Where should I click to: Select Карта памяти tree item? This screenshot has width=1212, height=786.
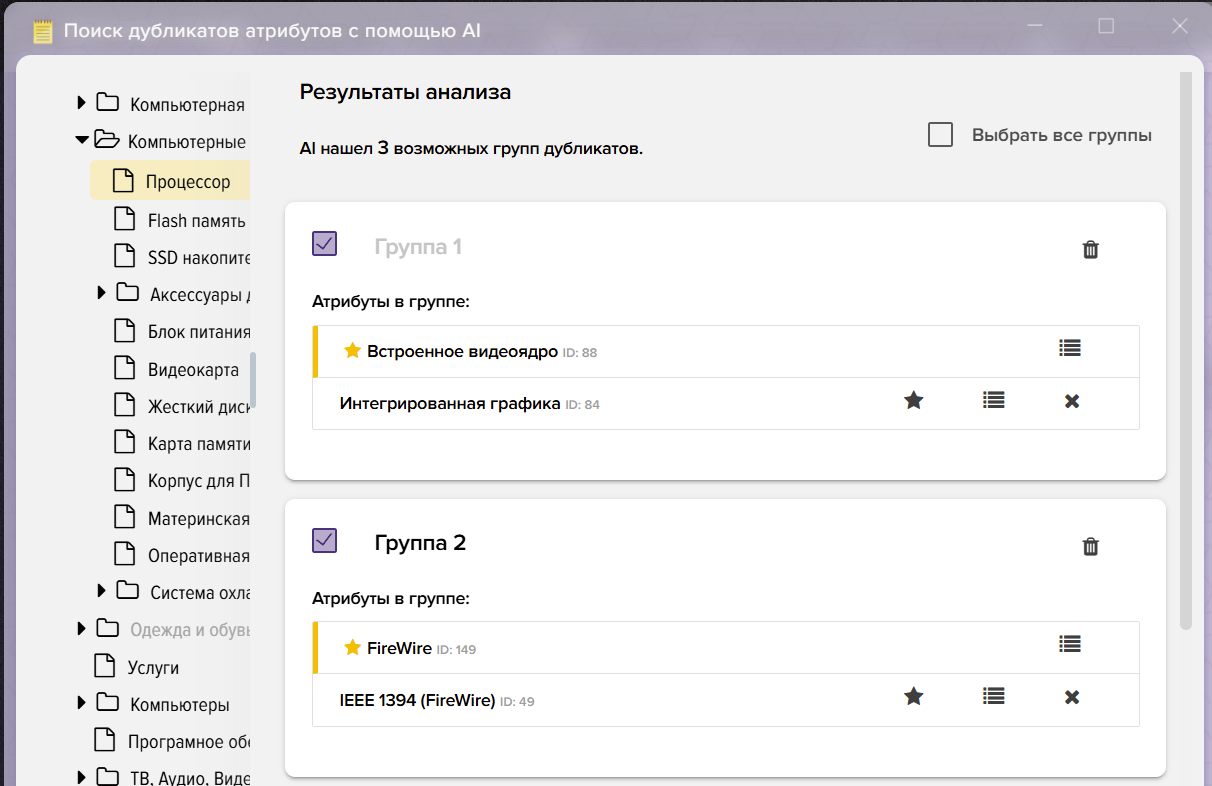(199, 444)
